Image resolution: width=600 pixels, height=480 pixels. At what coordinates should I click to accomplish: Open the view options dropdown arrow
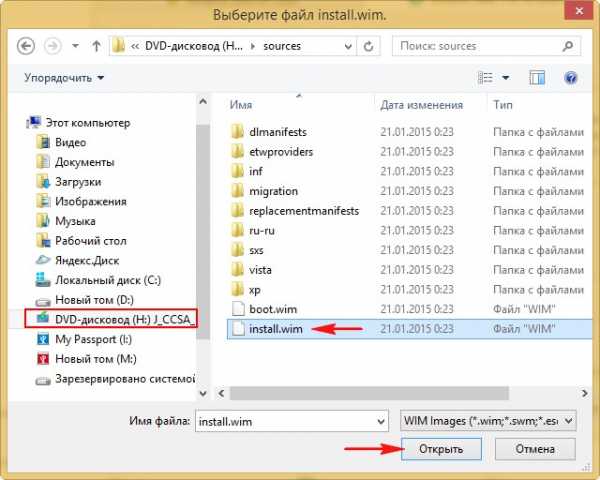pos(505,78)
